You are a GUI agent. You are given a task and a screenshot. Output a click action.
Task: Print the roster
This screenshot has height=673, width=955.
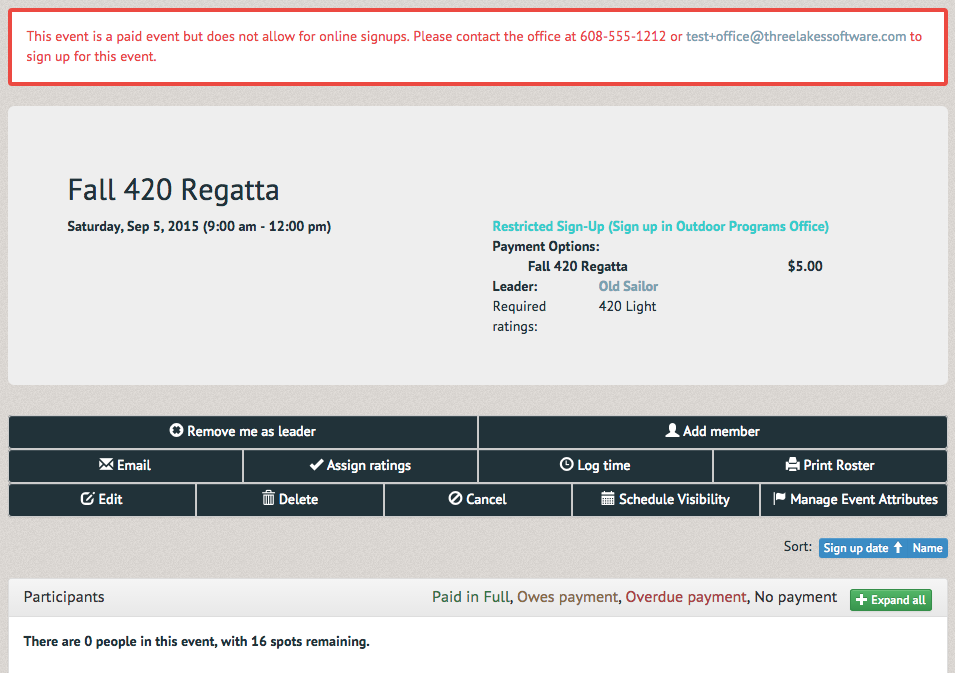[x=830, y=466]
